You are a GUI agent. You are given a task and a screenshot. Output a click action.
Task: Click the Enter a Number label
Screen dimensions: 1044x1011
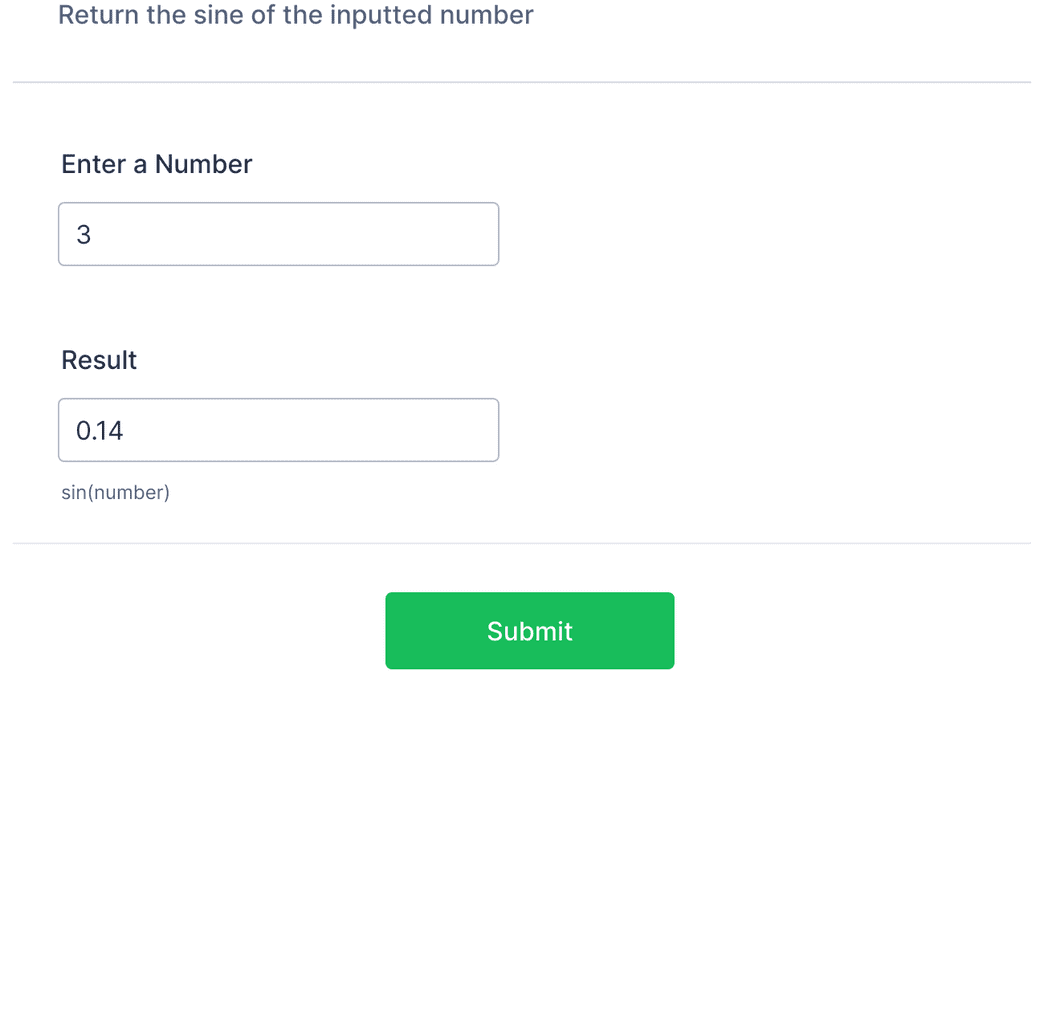(156, 163)
